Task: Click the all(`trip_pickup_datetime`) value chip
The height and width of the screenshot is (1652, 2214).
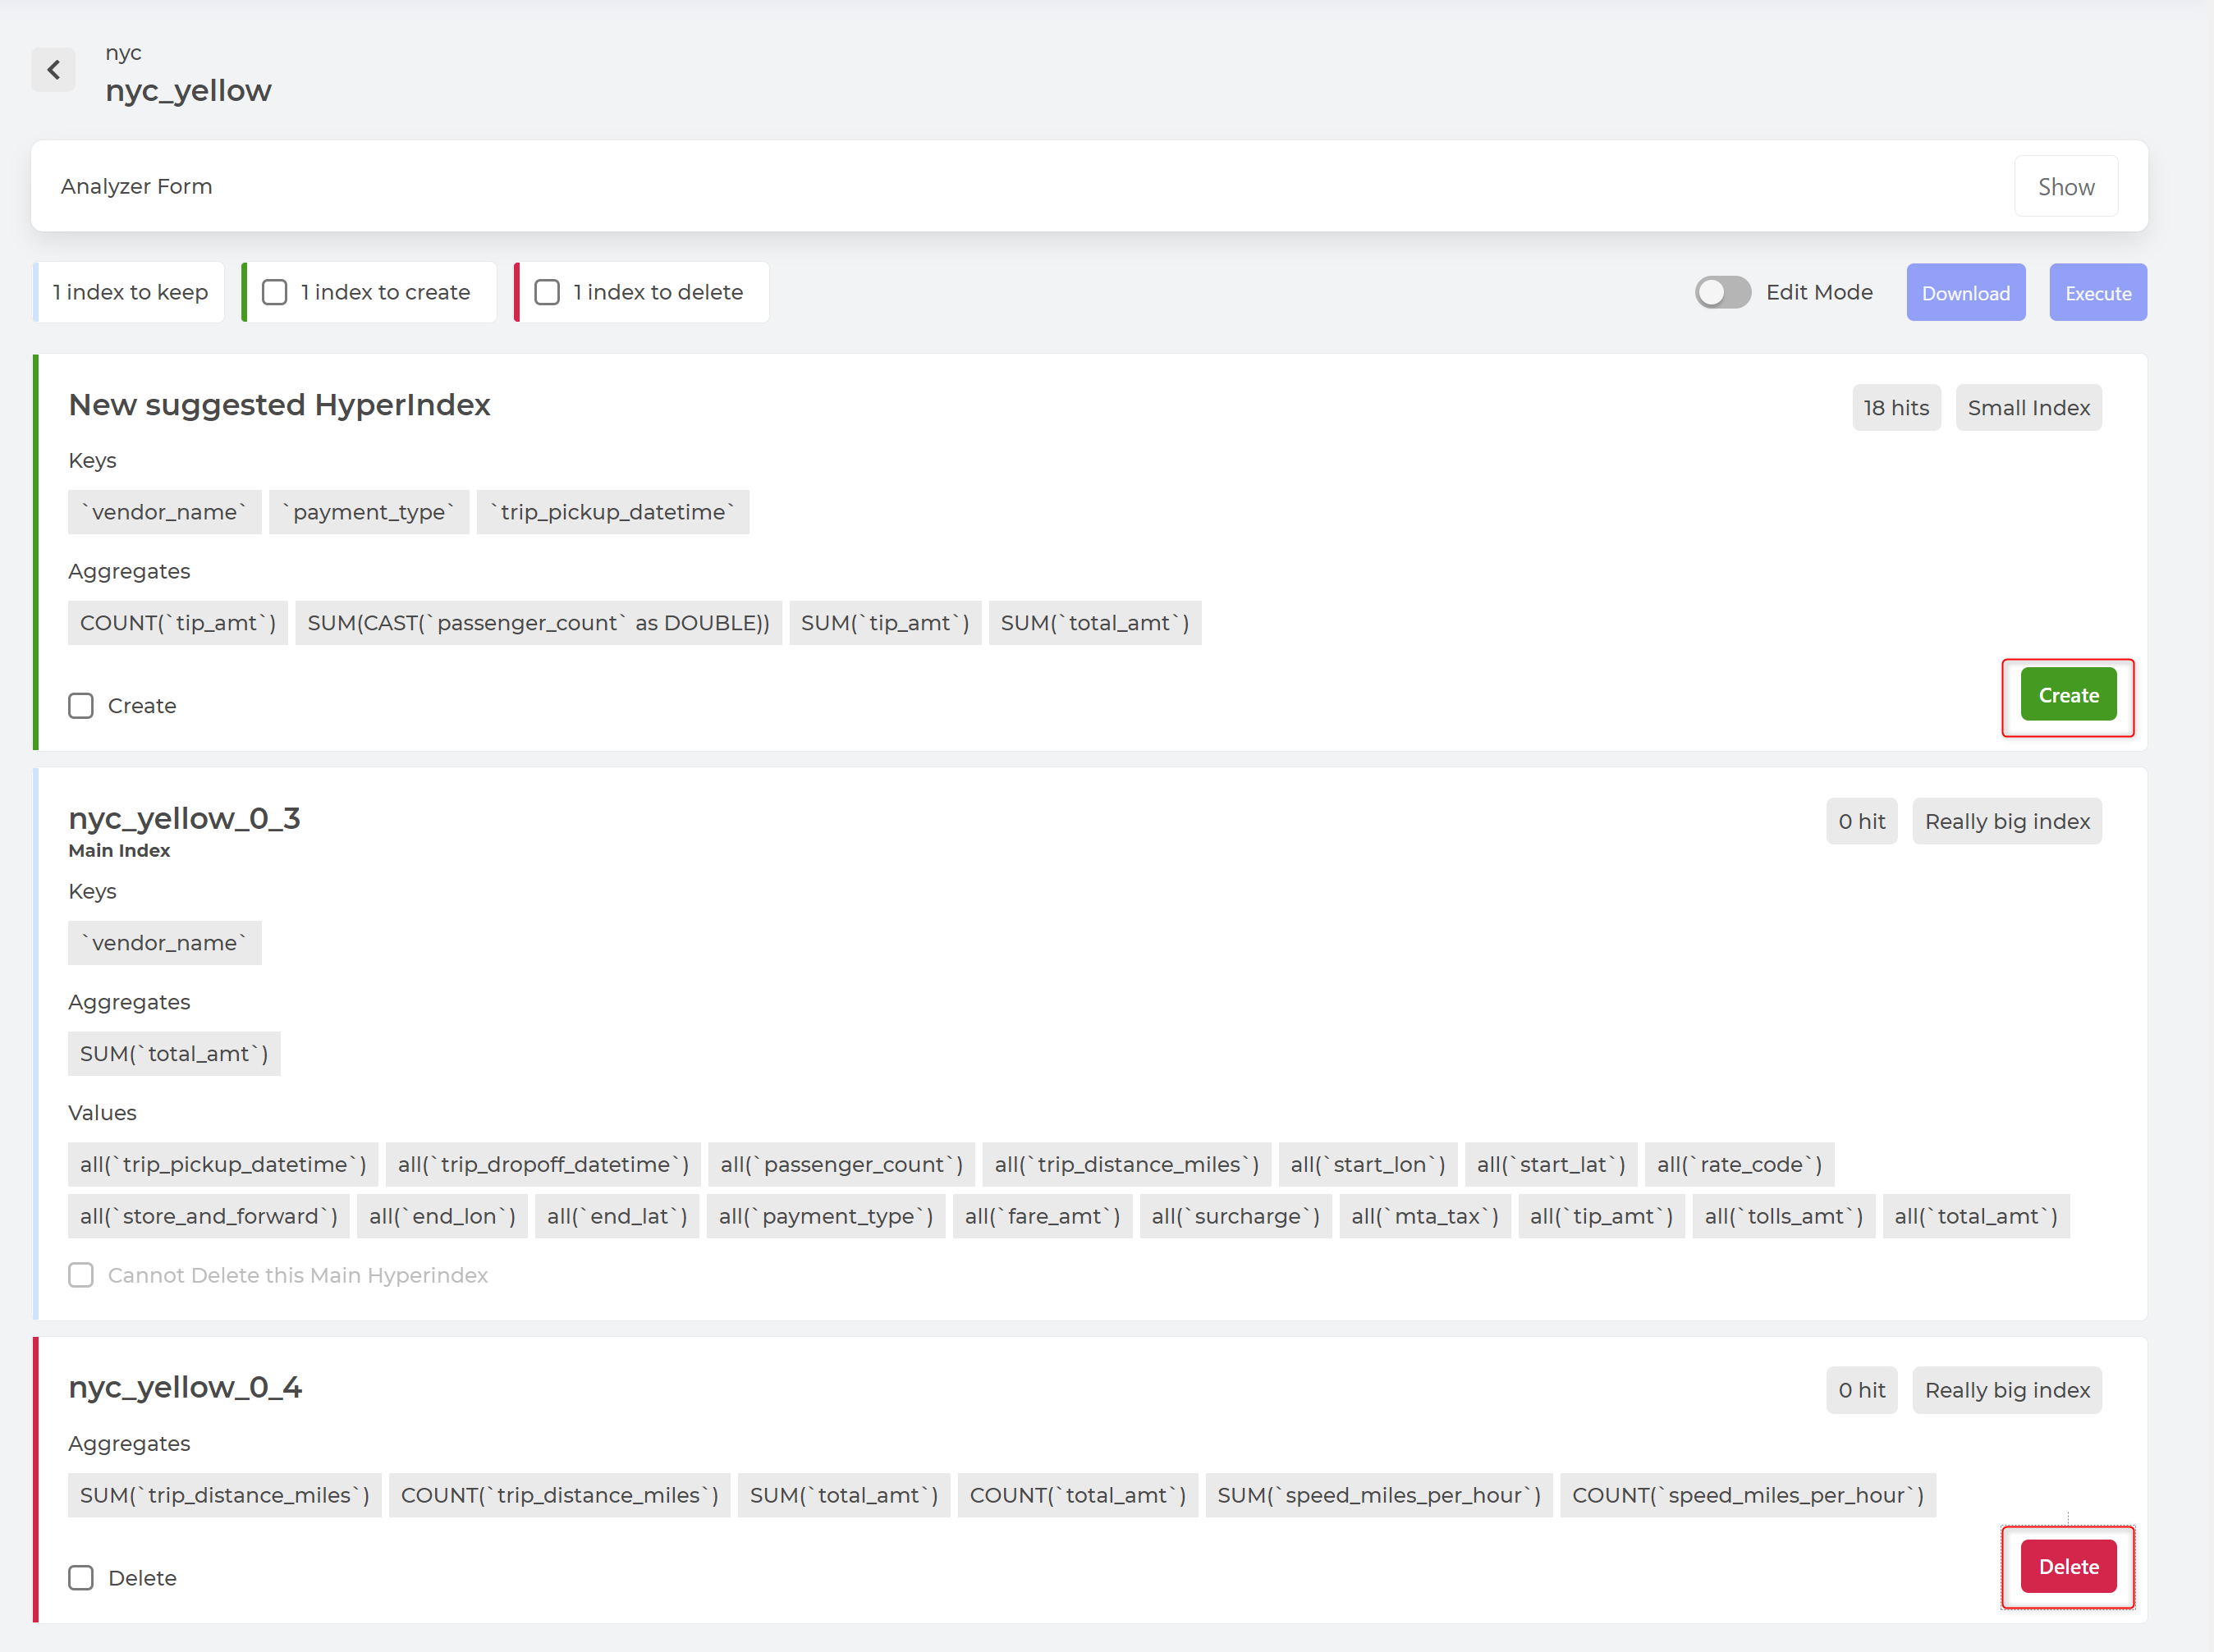Action: (x=223, y=1164)
